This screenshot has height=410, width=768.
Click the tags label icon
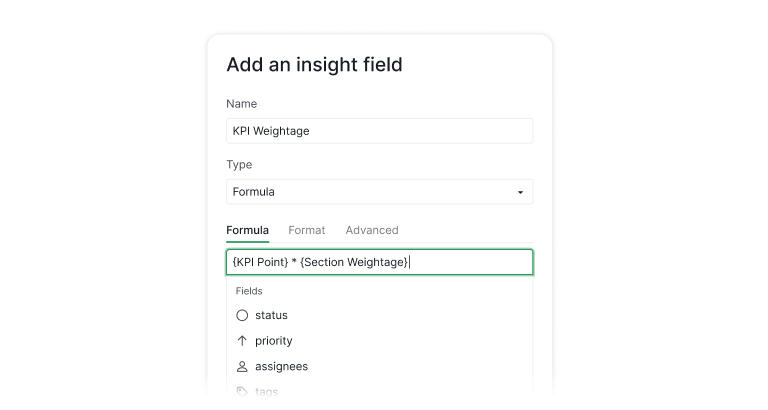(x=242, y=392)
